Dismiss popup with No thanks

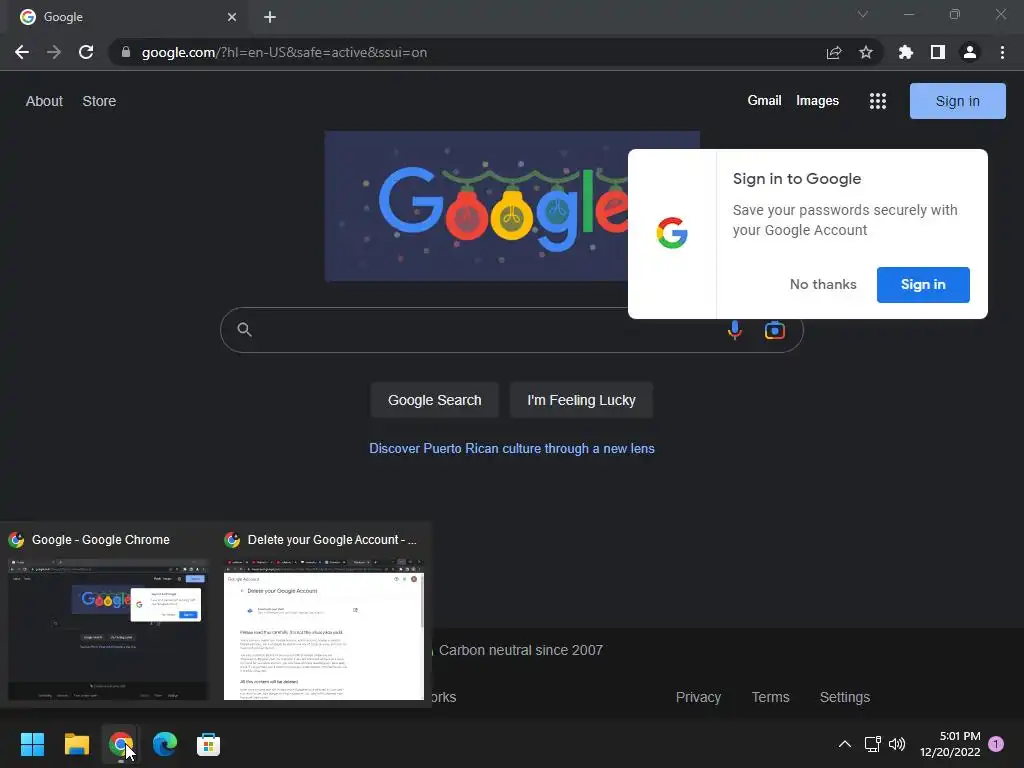pos(823,285)
